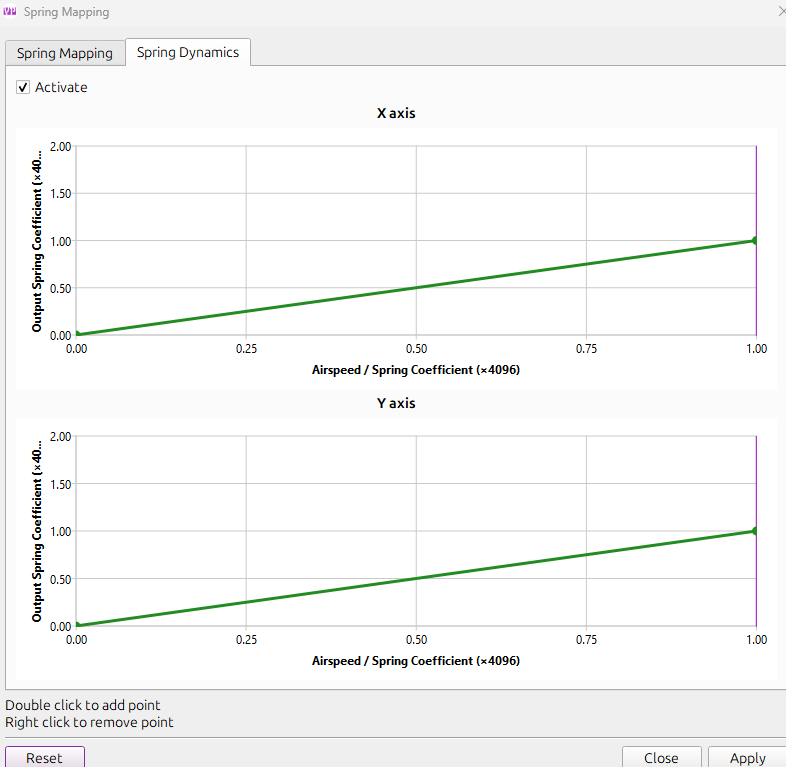Close the Spring Mapping window
Image resolution: width=786 pixels, height=767 pixels.
click(x=781, y=11)
